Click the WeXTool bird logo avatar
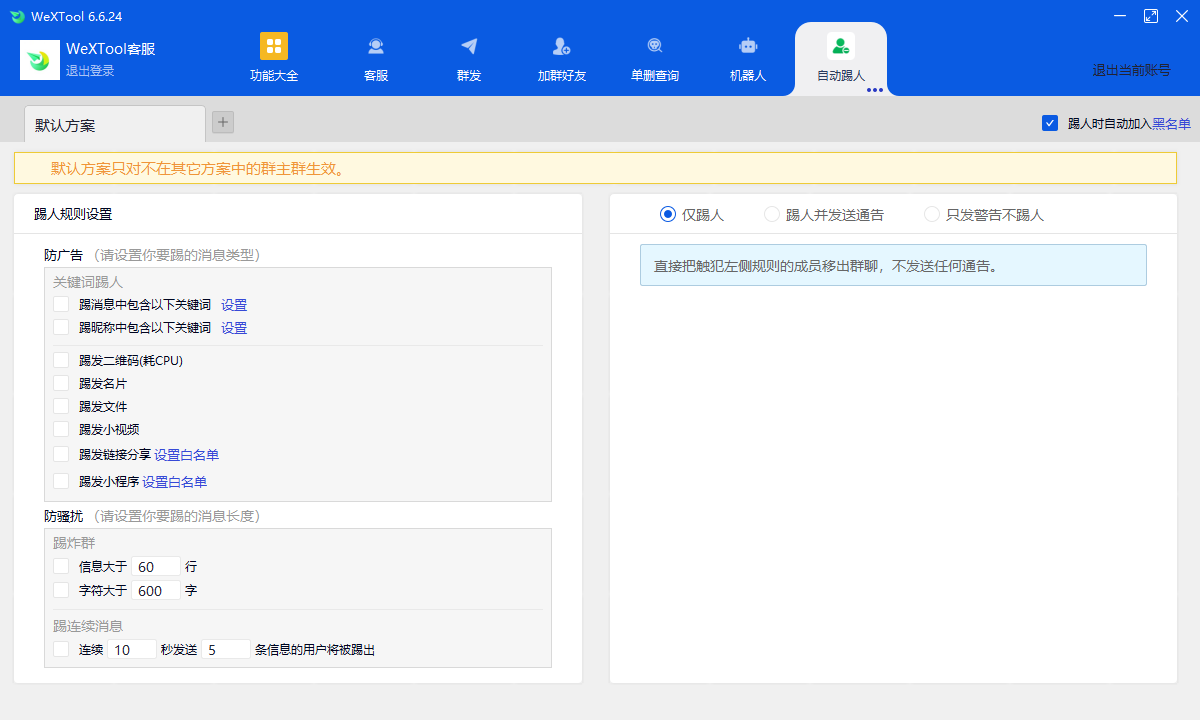 [x=40, y=60]
